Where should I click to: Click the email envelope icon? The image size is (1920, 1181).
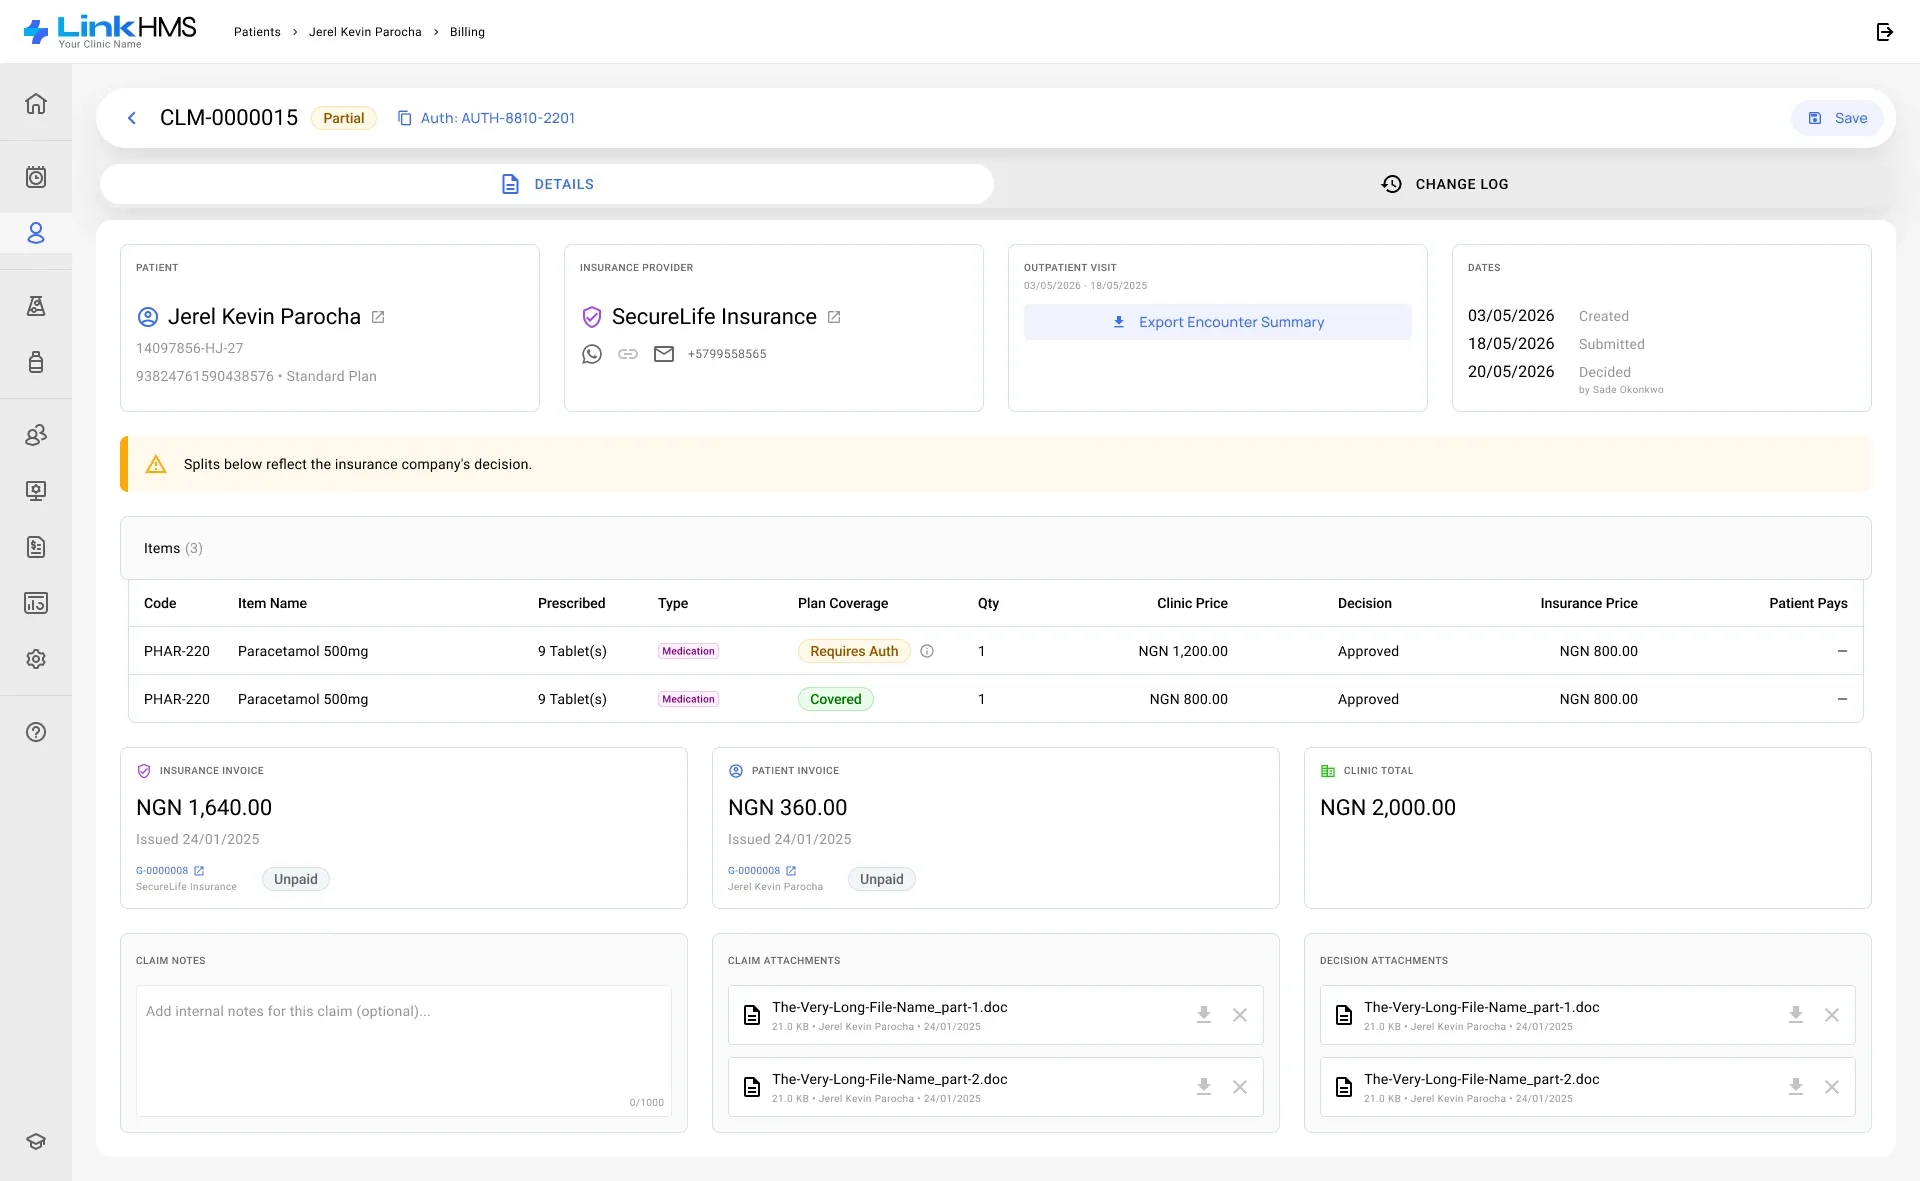coord(664,354)
